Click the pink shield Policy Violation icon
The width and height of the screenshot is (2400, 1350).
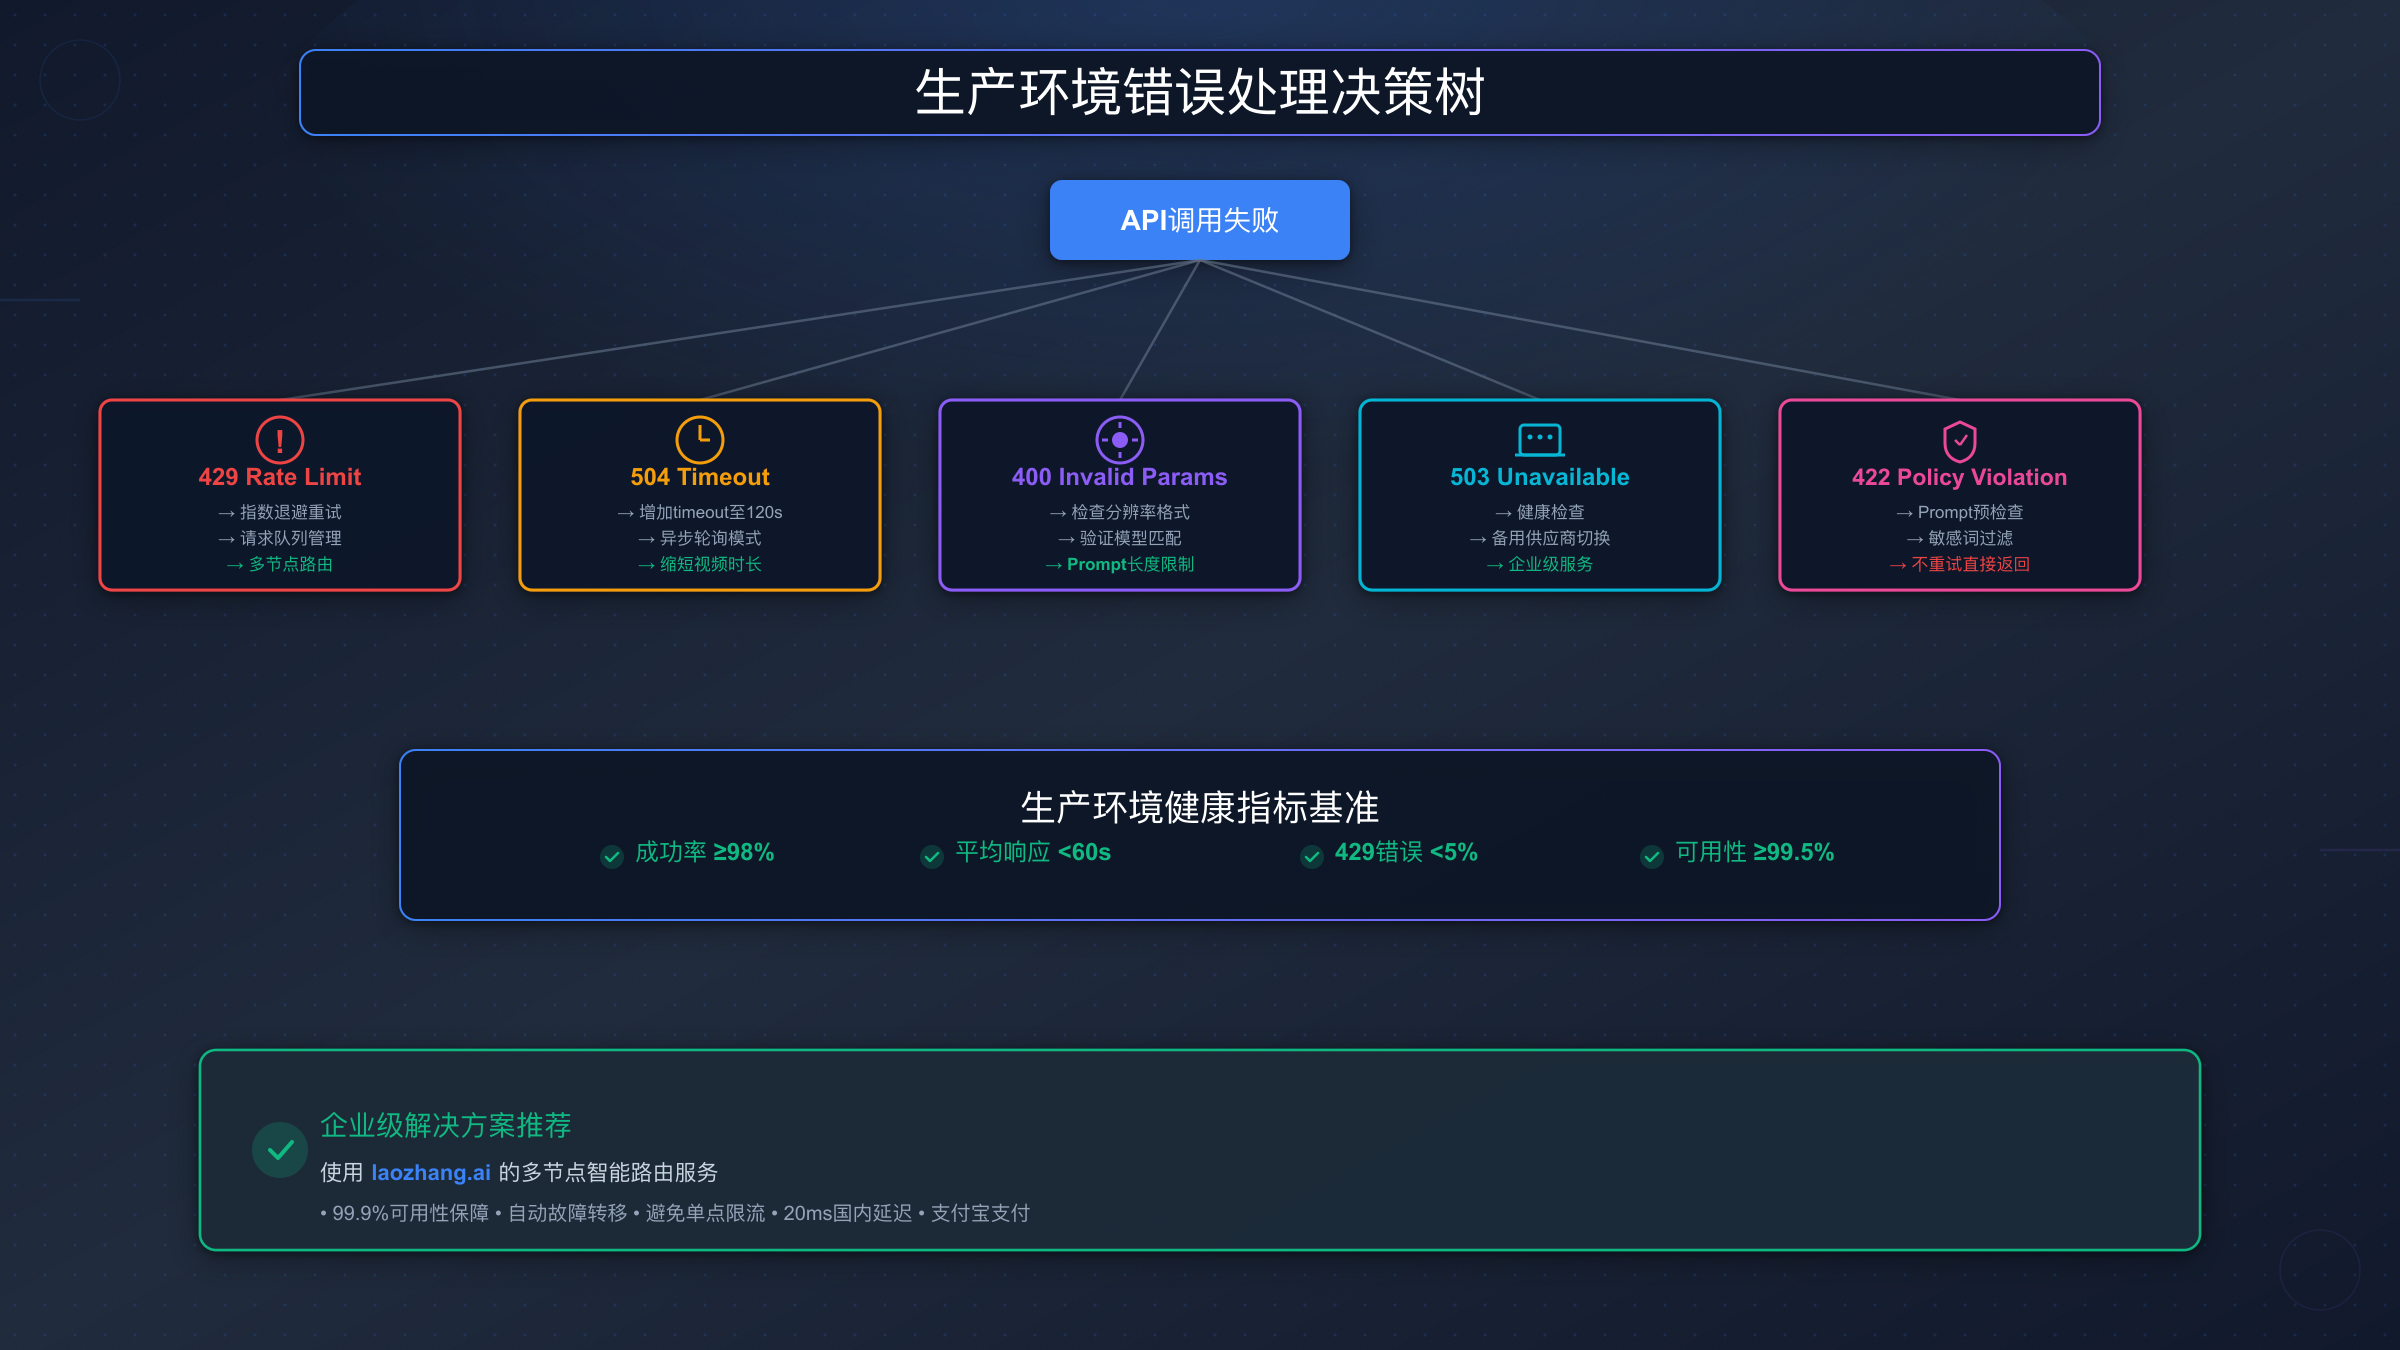1960,440
